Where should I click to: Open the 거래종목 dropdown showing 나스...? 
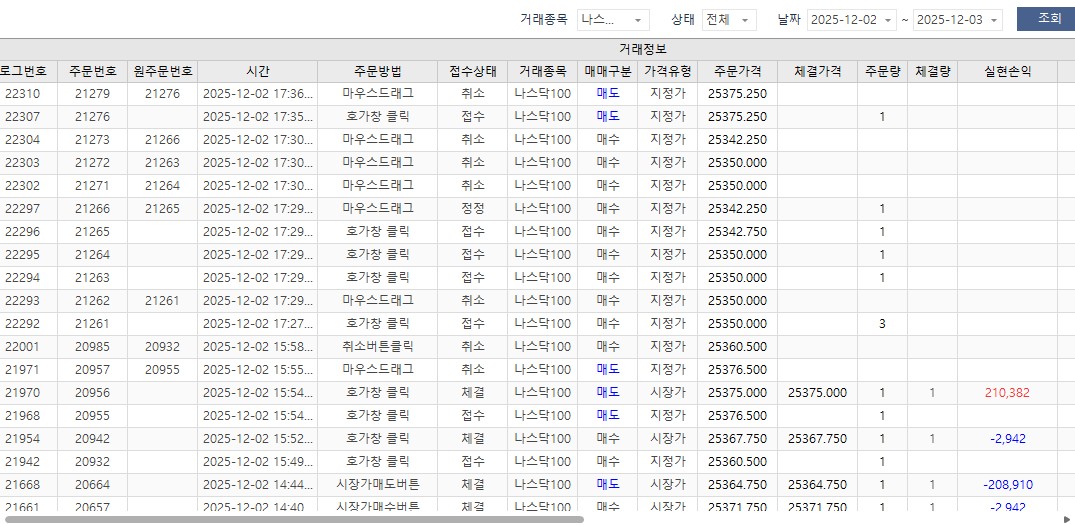point(613,20)
